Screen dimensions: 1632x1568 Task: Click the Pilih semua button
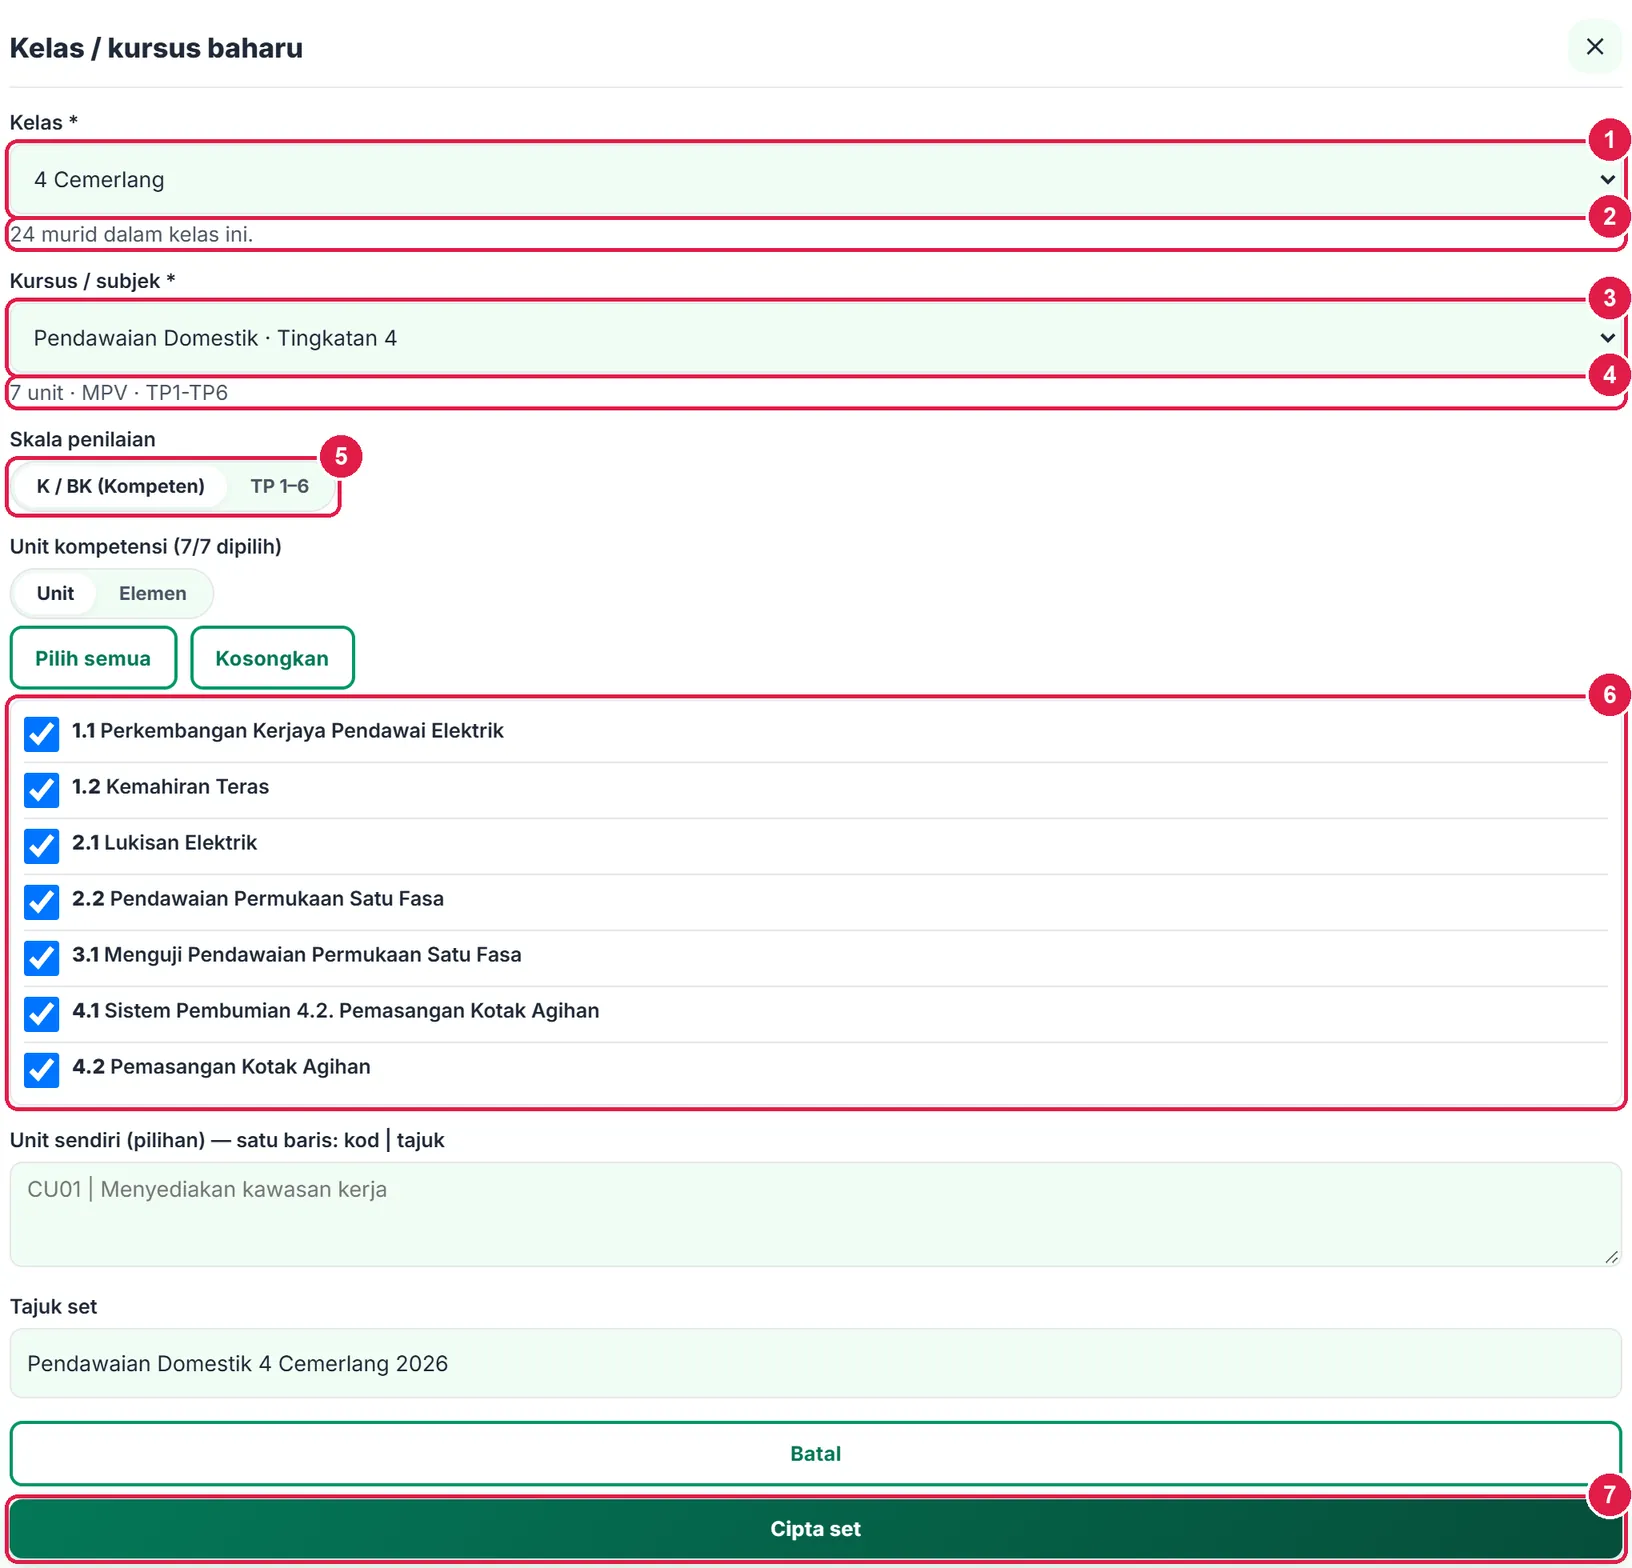point(93,658)
